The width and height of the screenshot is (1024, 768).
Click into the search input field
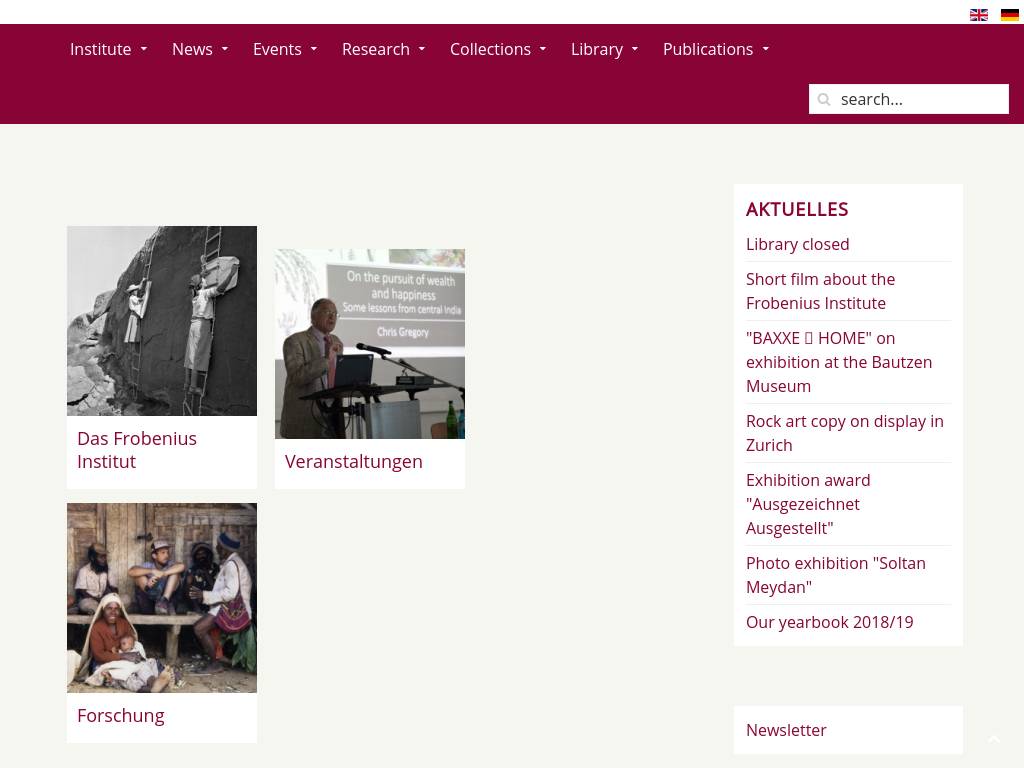908,99
